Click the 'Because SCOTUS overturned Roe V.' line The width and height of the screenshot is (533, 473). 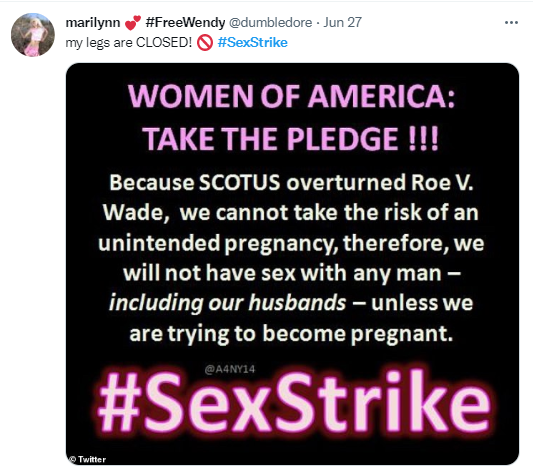(x=291, y=183)
